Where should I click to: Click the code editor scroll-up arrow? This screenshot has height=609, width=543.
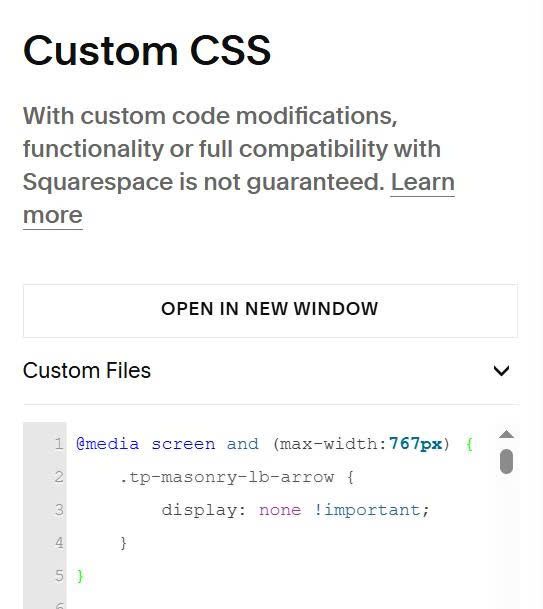click(x=506, y=434)
